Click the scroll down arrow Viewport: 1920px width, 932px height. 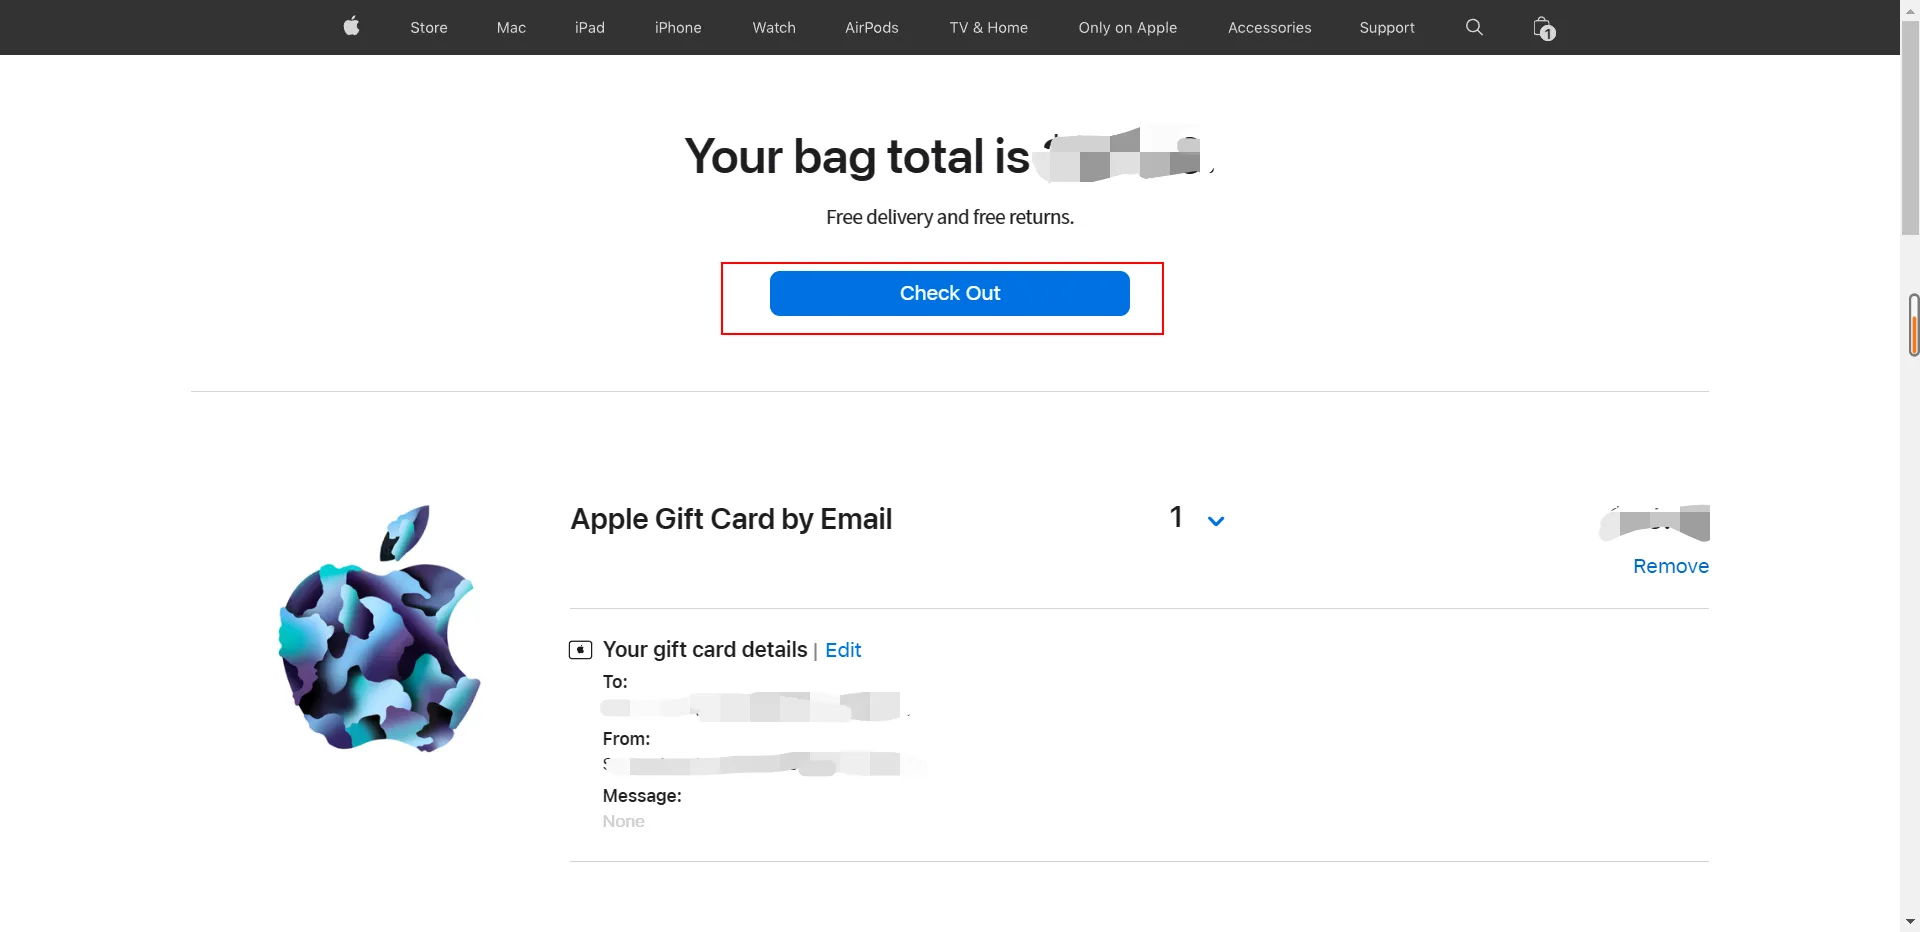(x=1910, y=921)
